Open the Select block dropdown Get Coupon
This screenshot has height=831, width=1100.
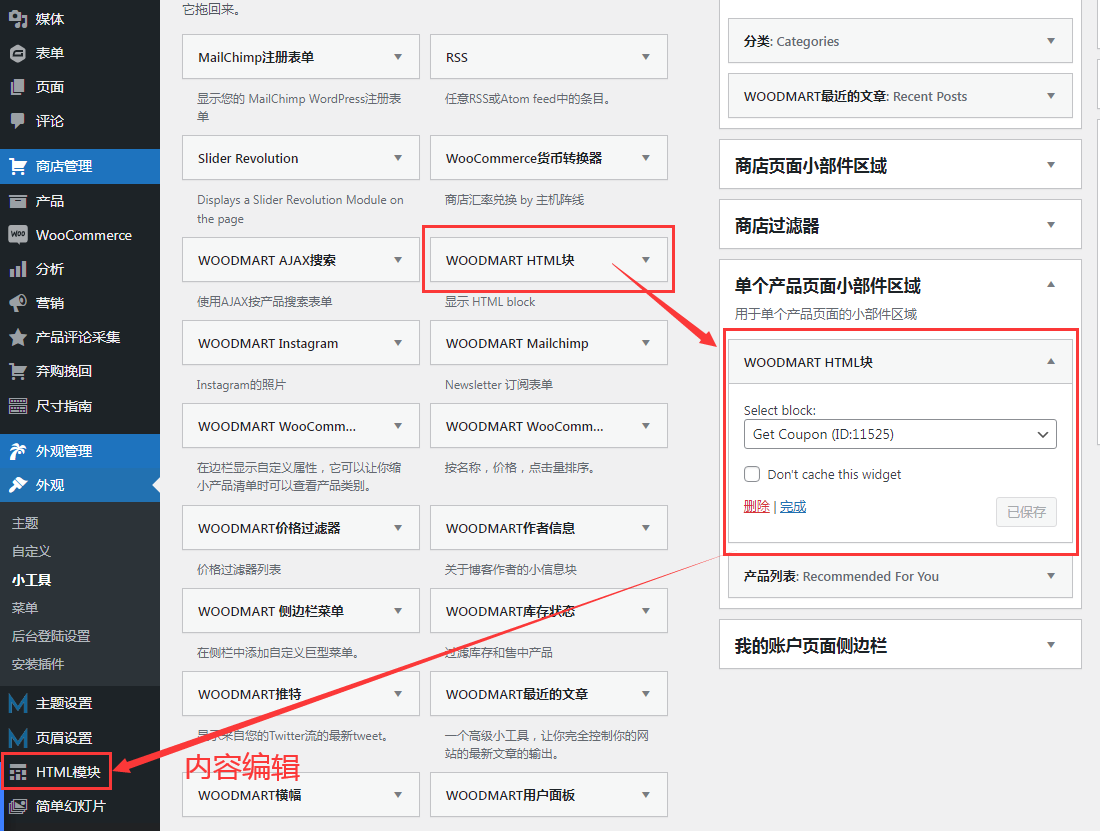point(900,434)
